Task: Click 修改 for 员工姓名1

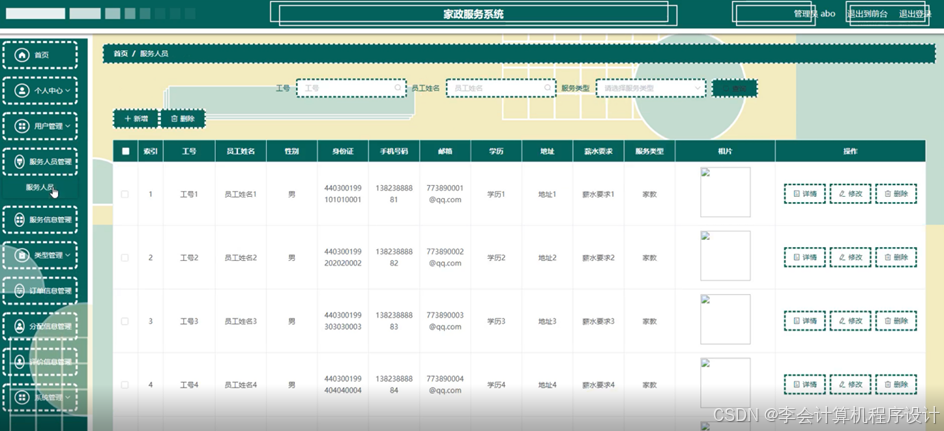Action: coord(850,194)
